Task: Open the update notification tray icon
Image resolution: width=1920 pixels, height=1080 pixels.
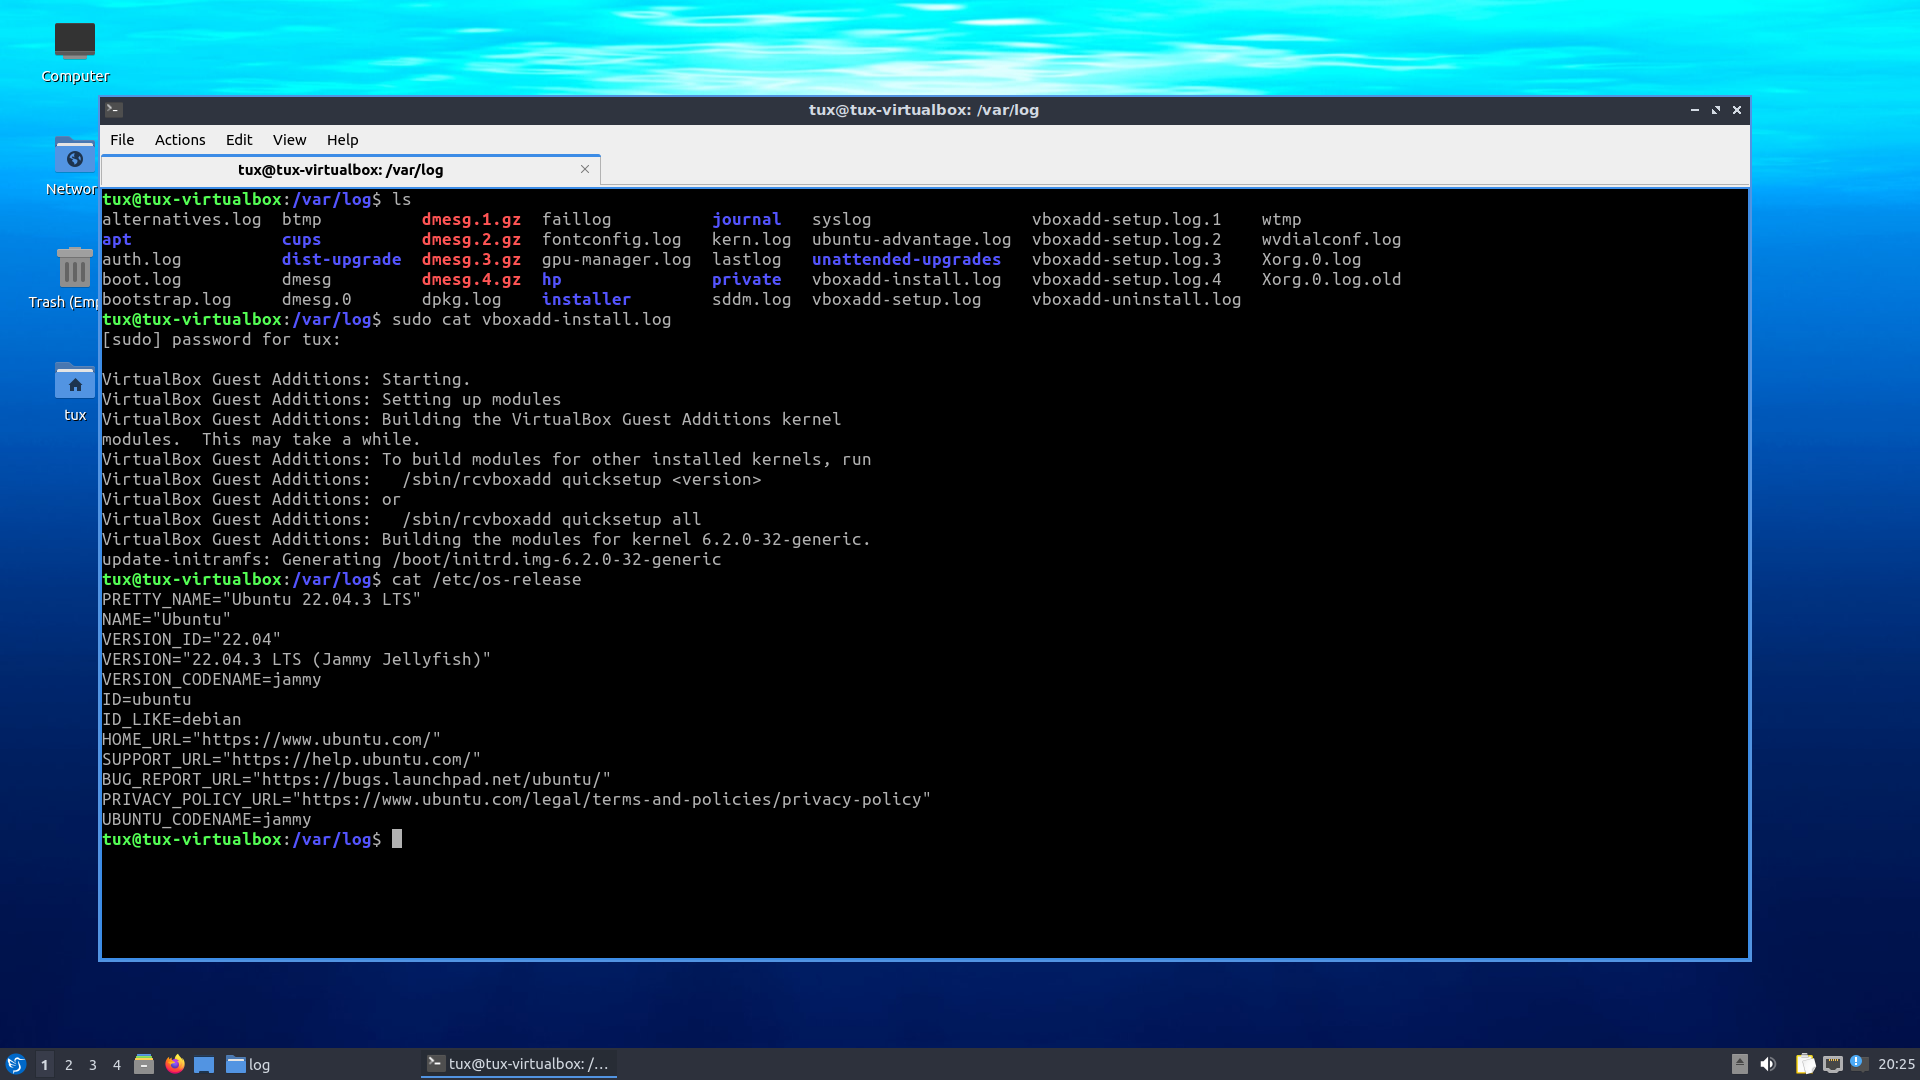Action: tap(1858, 1063)
